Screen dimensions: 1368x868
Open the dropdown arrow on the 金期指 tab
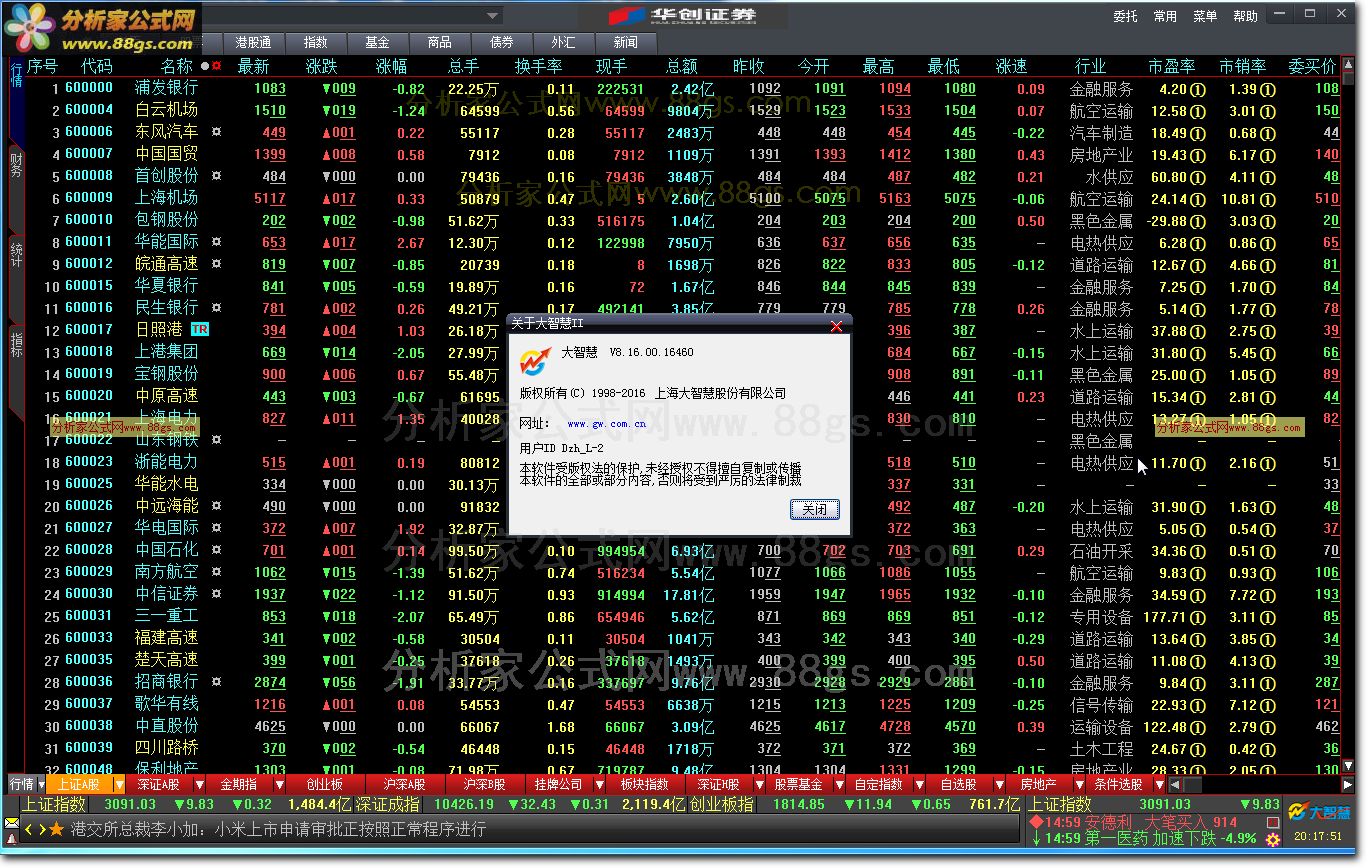click(x=282, y=785)
